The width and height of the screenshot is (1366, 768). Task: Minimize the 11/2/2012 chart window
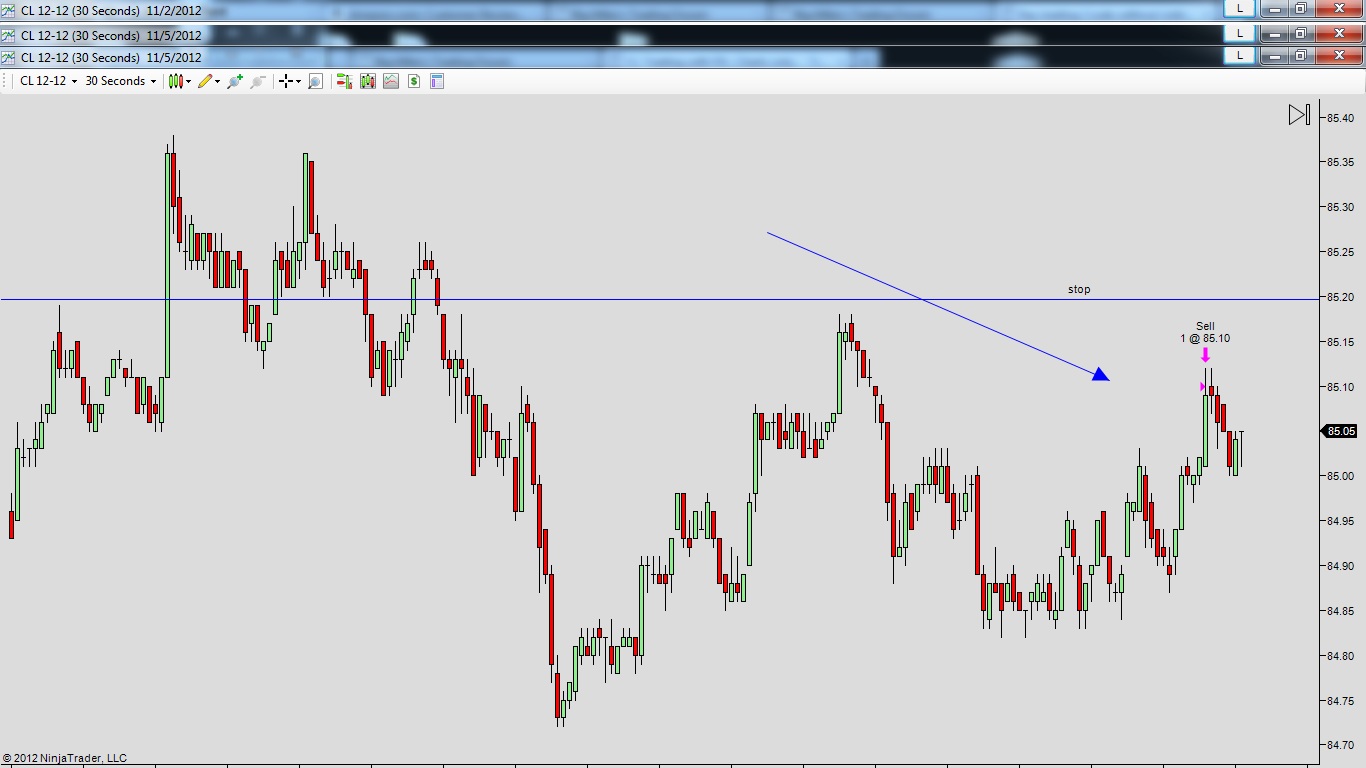[1273, 8]
